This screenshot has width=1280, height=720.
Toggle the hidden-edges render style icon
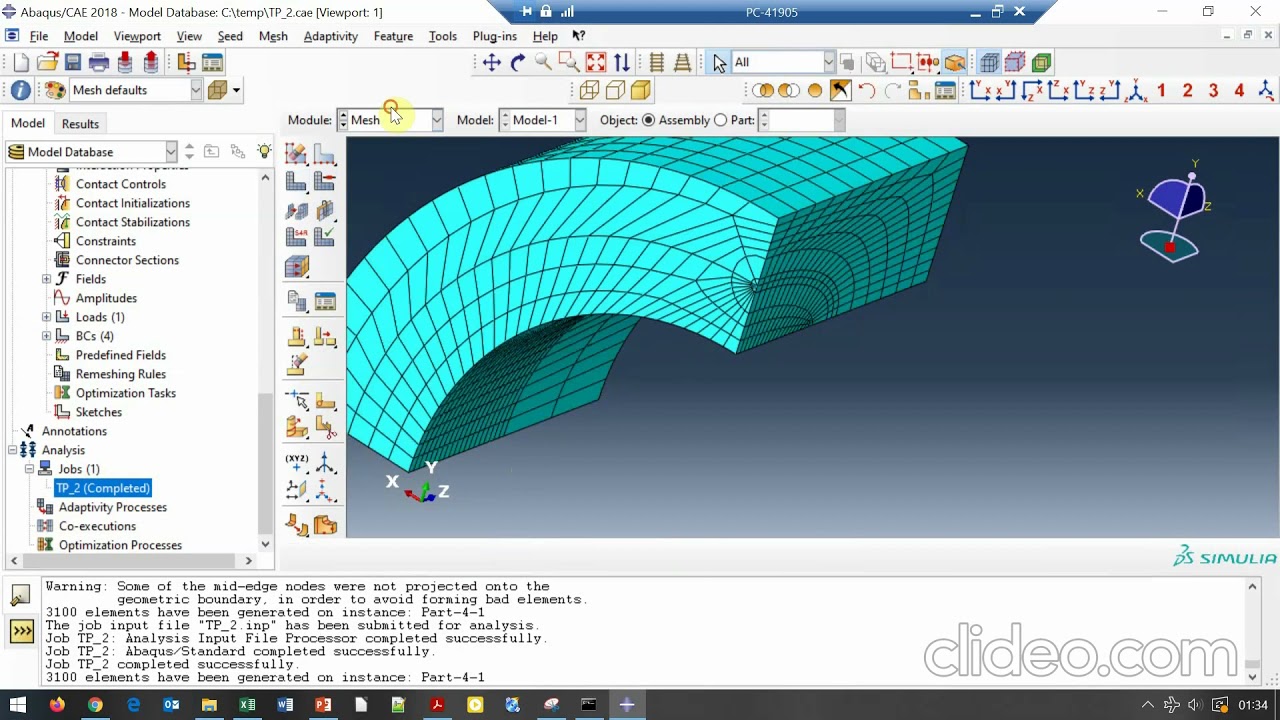click(615, 91)
